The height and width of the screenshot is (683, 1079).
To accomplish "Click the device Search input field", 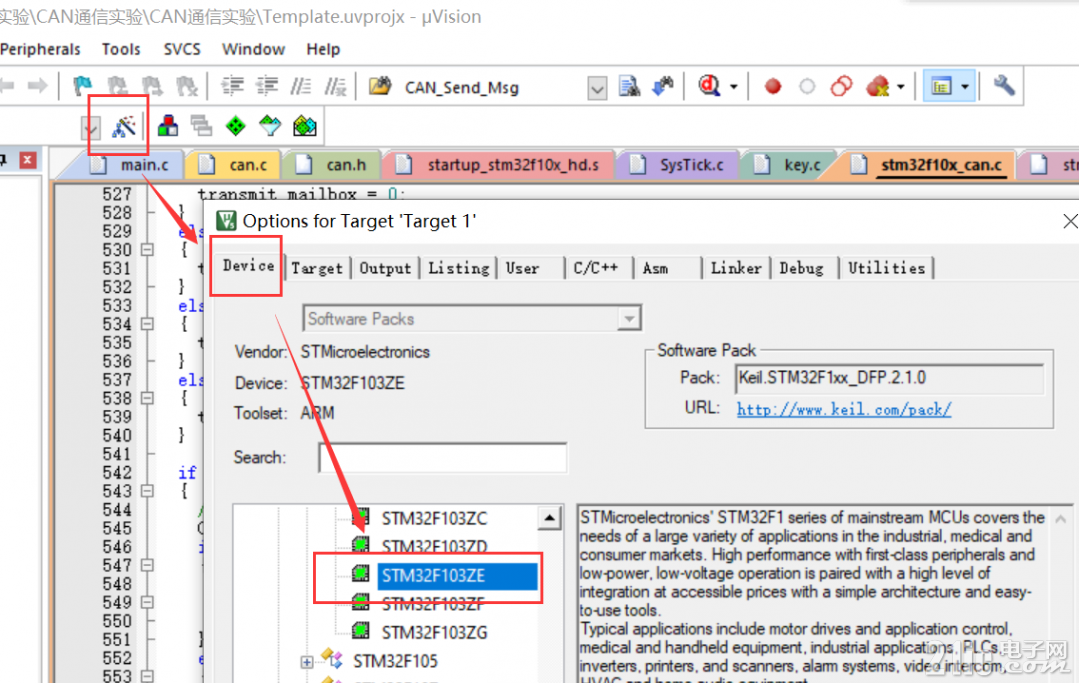I will (443, 458).
